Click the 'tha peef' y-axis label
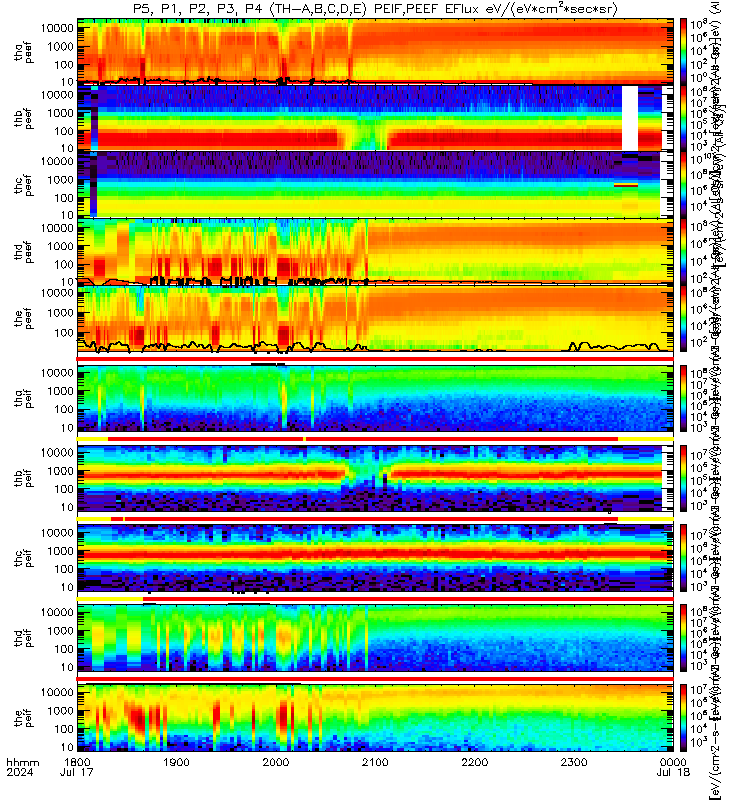The height and width of the screenshot is (800, 750). (x=23, y=52)
